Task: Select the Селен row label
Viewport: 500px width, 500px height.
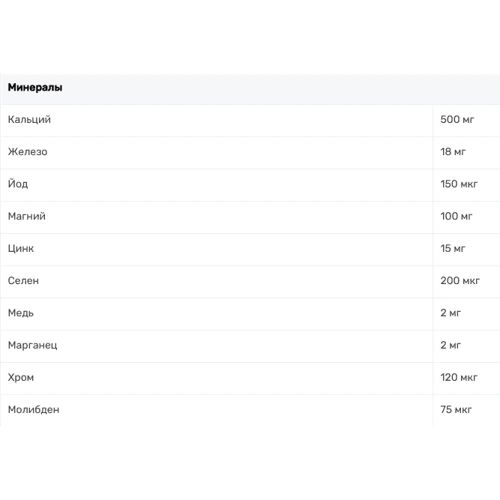Action: coord(23,280)
